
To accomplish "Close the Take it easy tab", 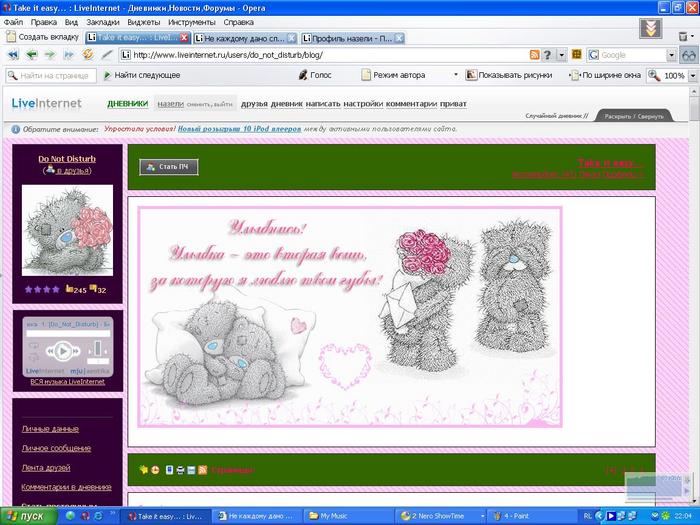I will coord(184,38).
